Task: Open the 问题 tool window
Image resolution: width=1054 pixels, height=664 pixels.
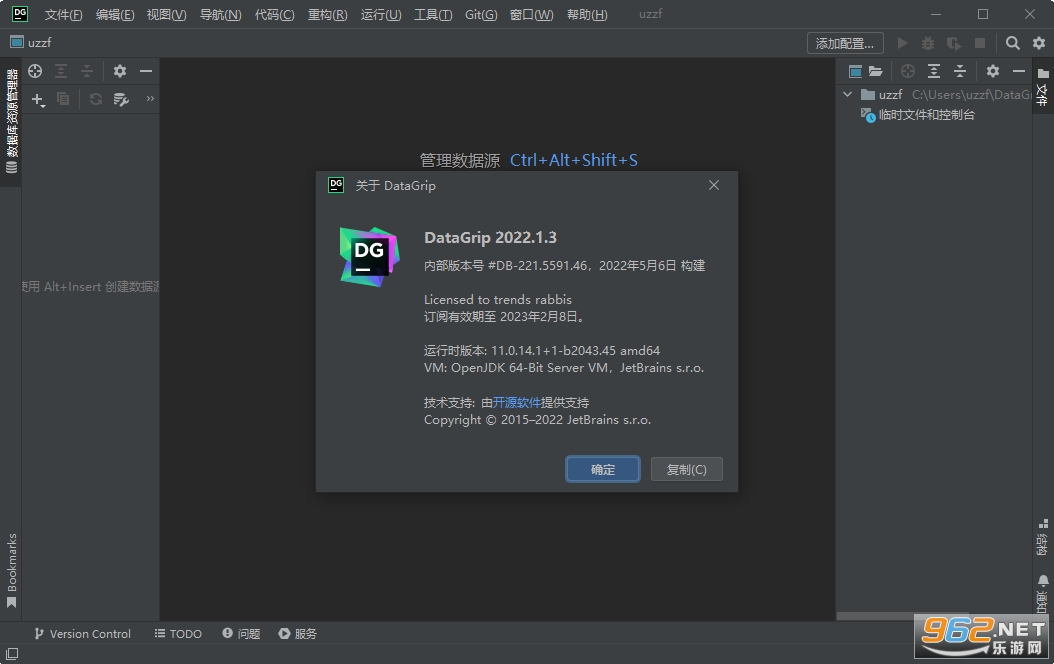Action: pyautogui.click(x=241, y=634)
